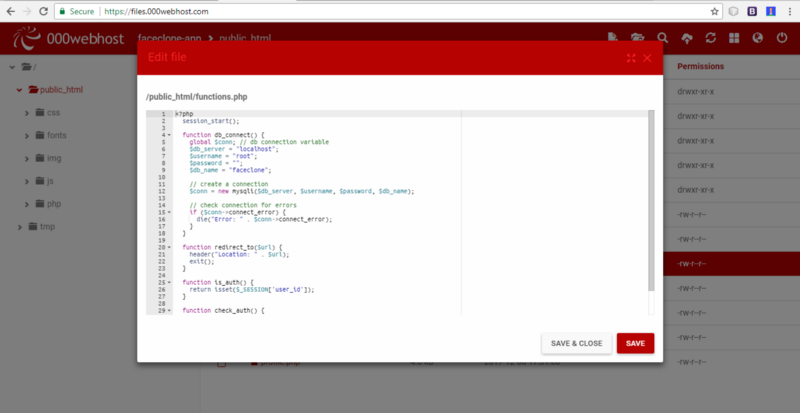The image size is (800, 413).
Task: Open the lighthouse extension icon
Action: 770,11
